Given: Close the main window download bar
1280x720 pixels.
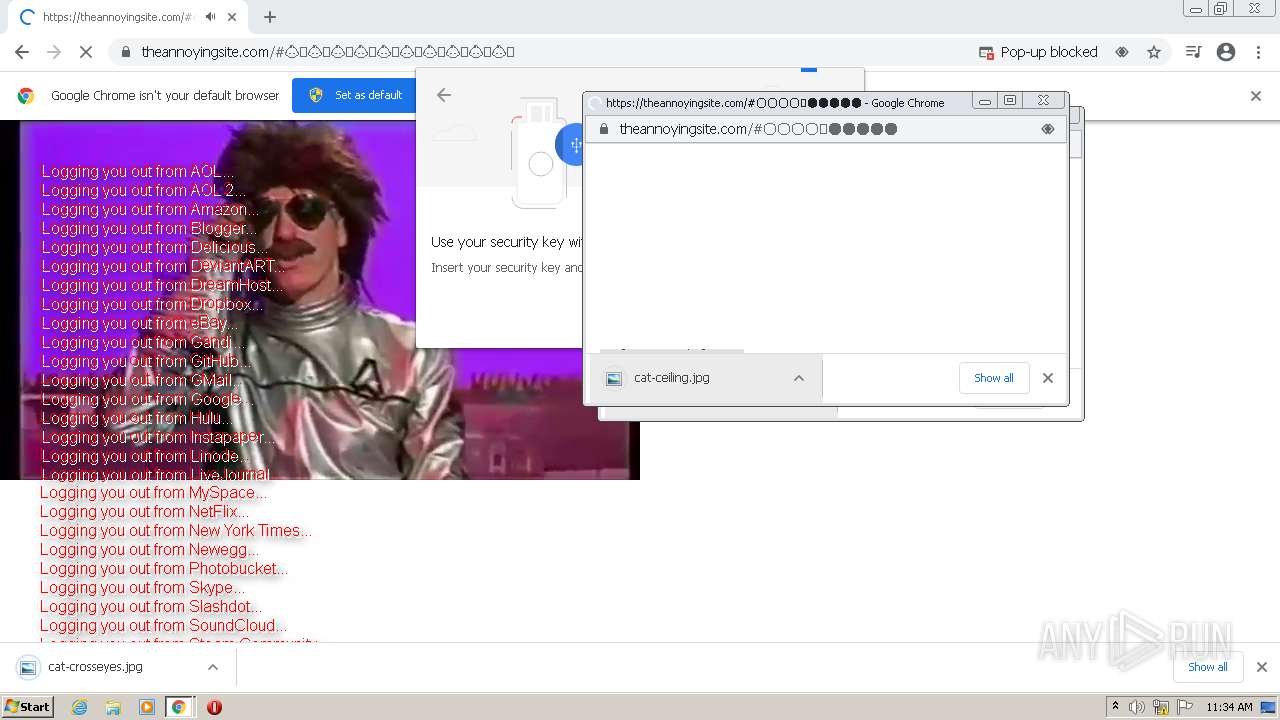Looking at the screenshot, I should click(1262, 667).
